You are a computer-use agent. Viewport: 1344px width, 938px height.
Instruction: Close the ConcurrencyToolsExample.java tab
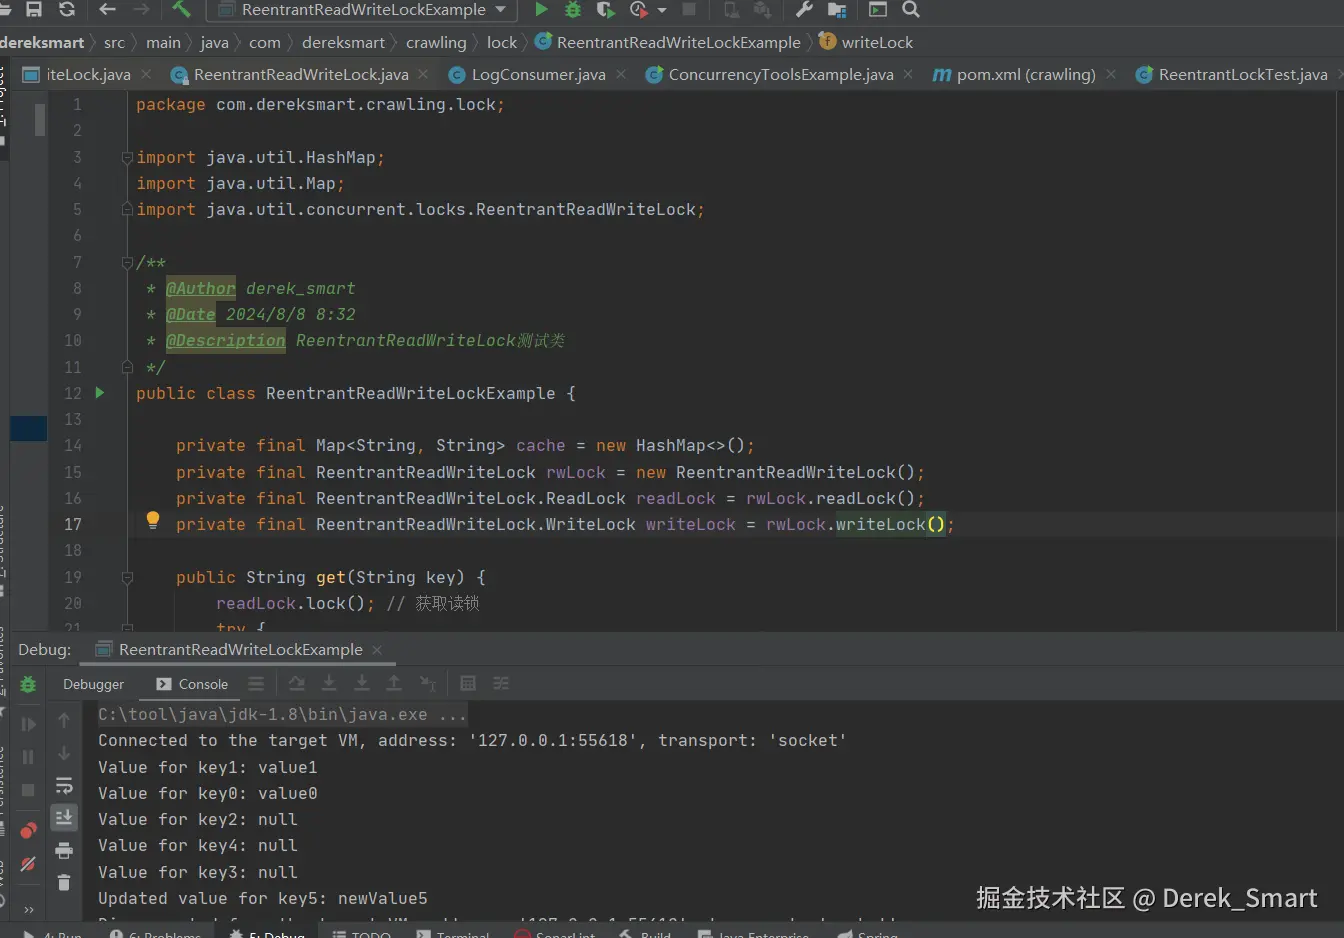pyautogui.click(x=908, y=74)
